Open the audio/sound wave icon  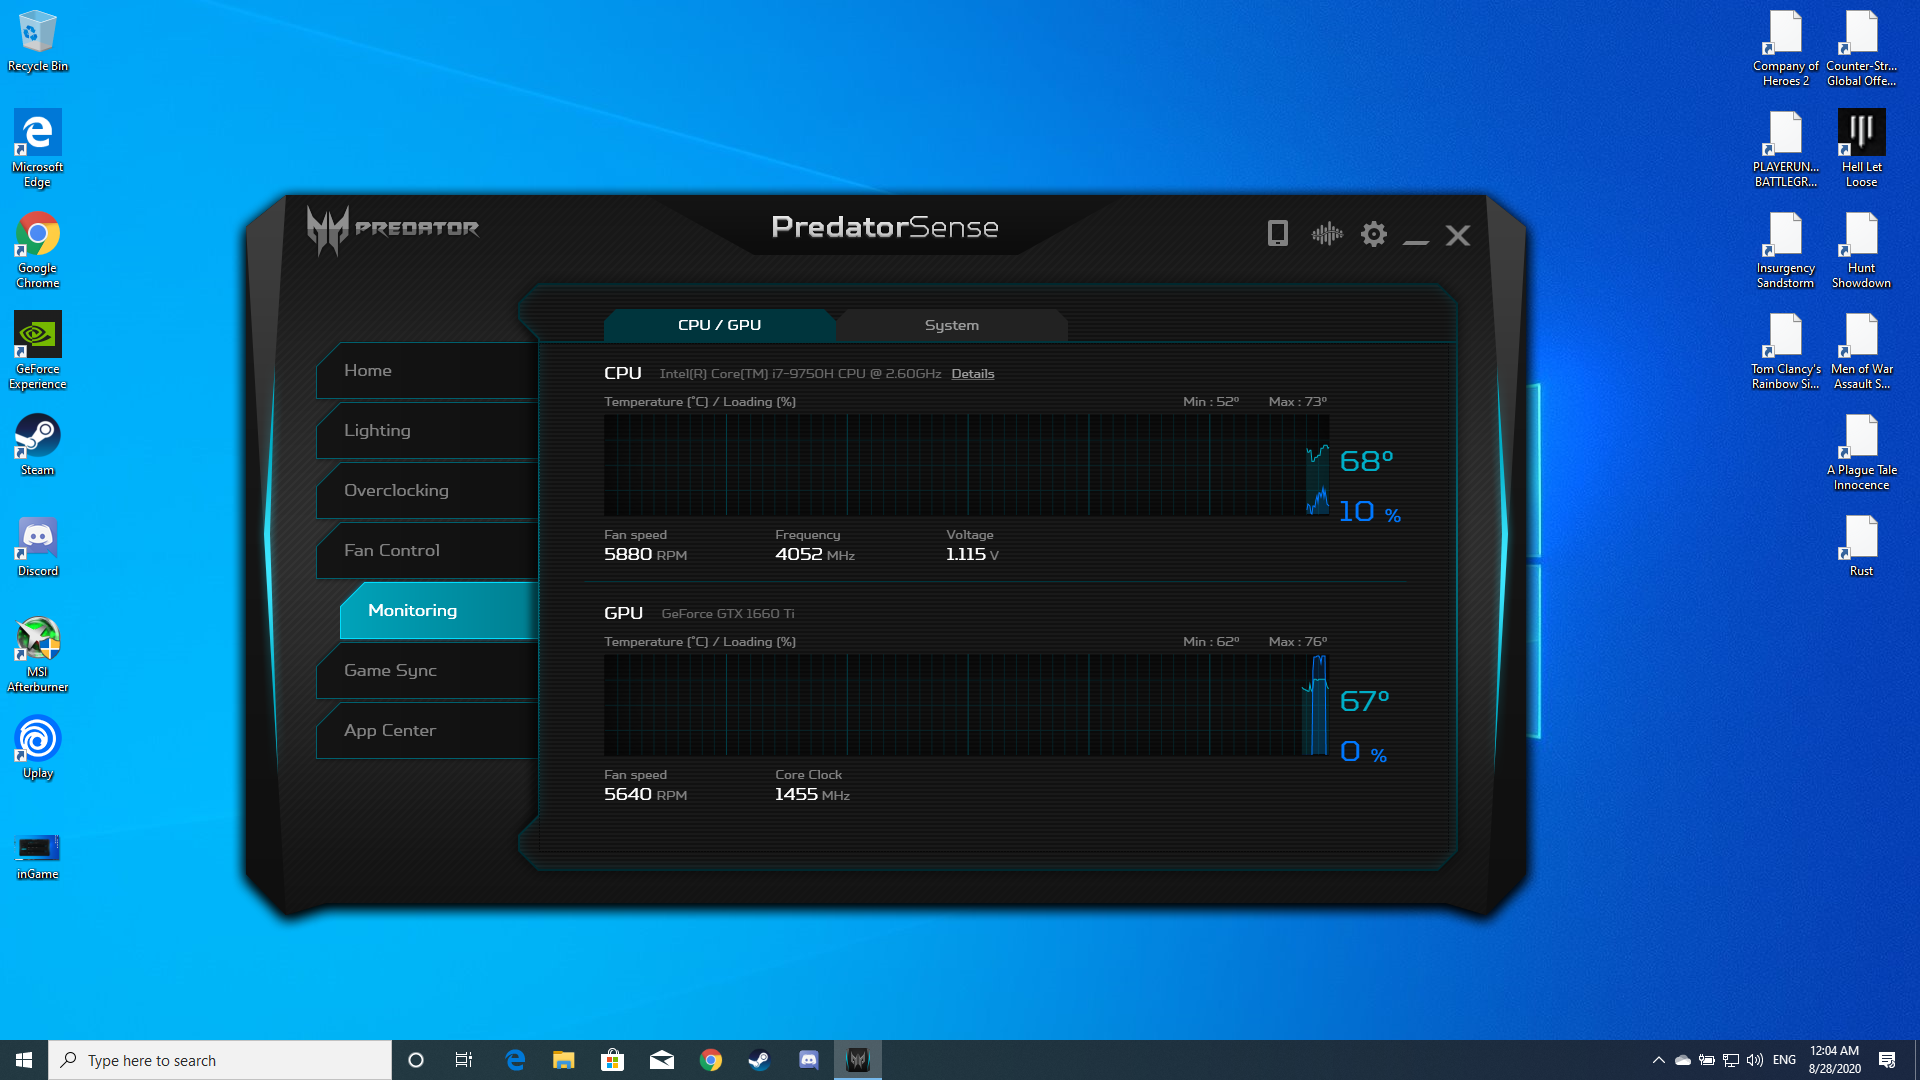(1327, 235)
